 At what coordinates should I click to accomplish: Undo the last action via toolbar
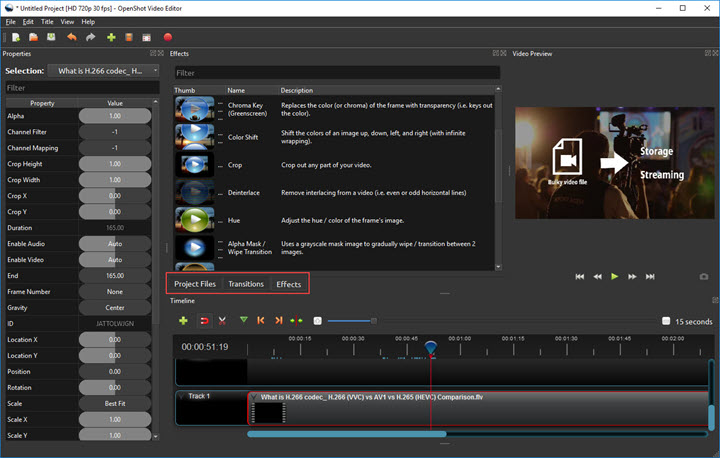point(72,37)
